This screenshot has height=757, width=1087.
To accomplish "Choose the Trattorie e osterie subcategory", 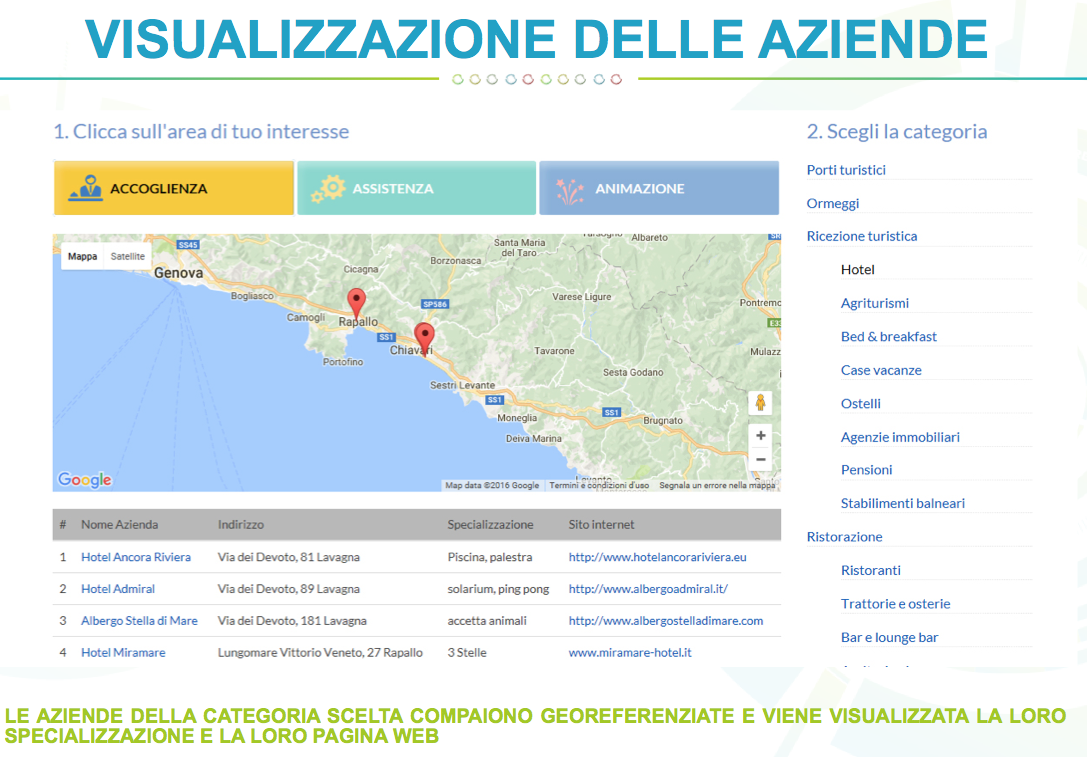I will coord(895,604).
